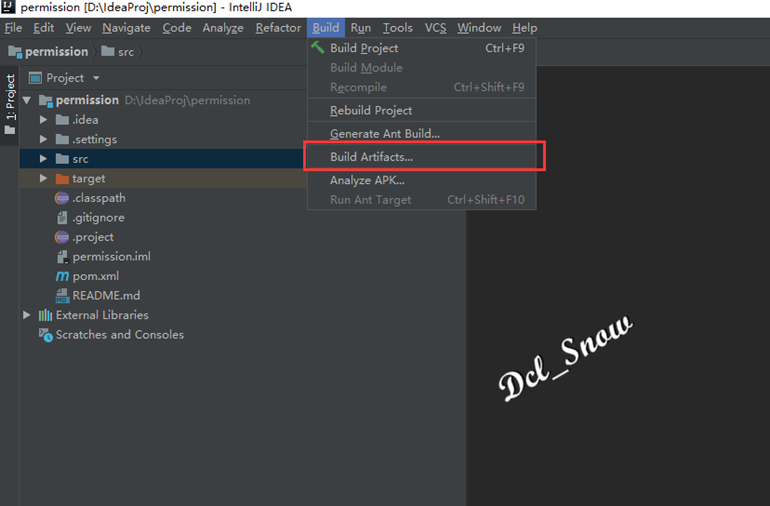Click src folder icon in breadcrumb
The image size is (770, 506).
(x=108, y=51)
